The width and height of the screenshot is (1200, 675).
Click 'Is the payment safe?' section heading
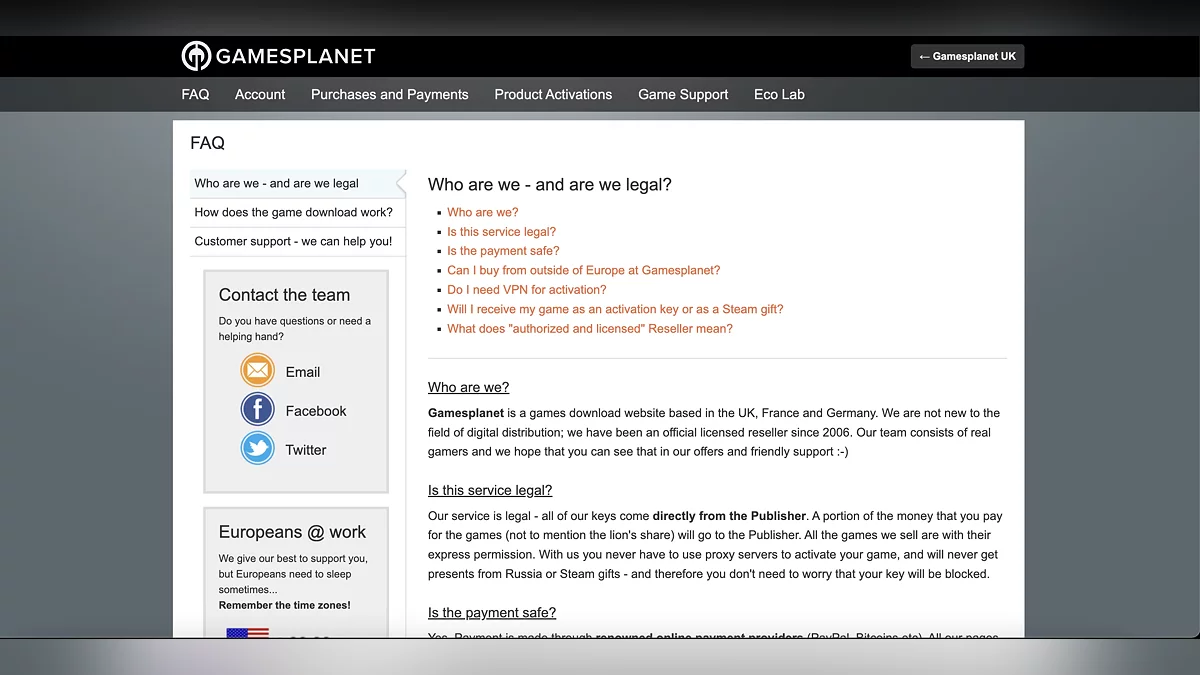point(492,612)
